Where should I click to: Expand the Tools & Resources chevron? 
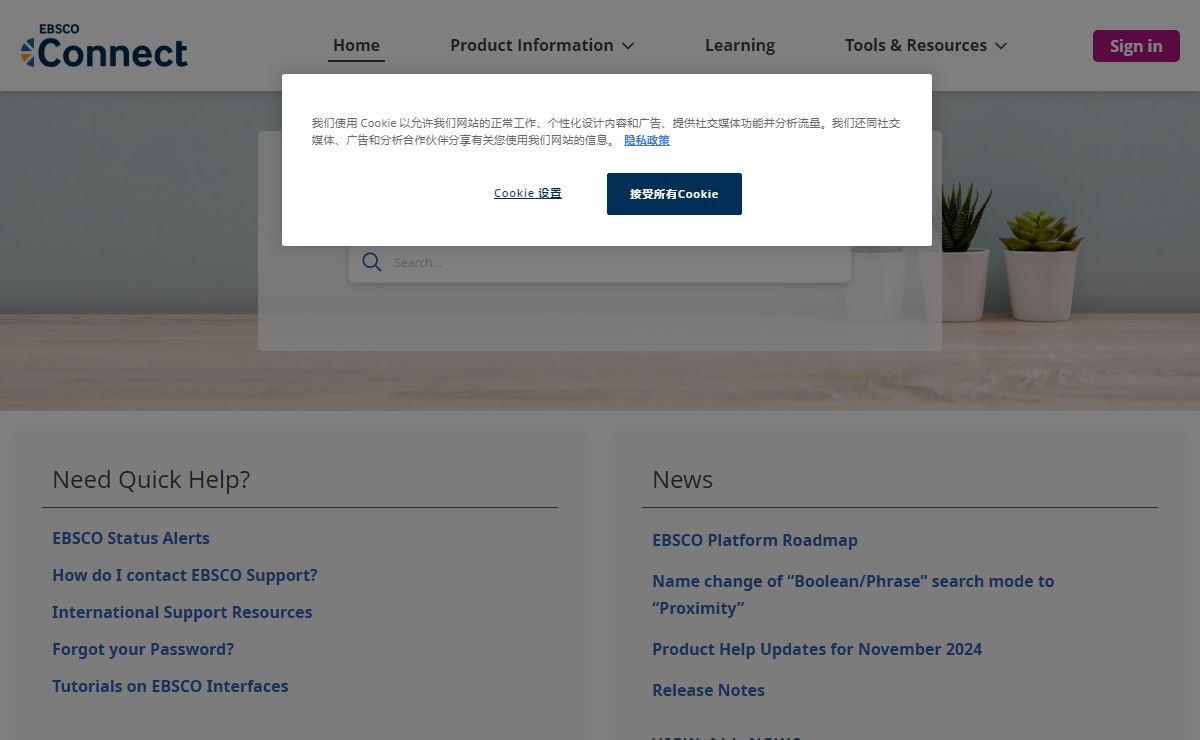pyautogui.click(x=1001, y=46)
